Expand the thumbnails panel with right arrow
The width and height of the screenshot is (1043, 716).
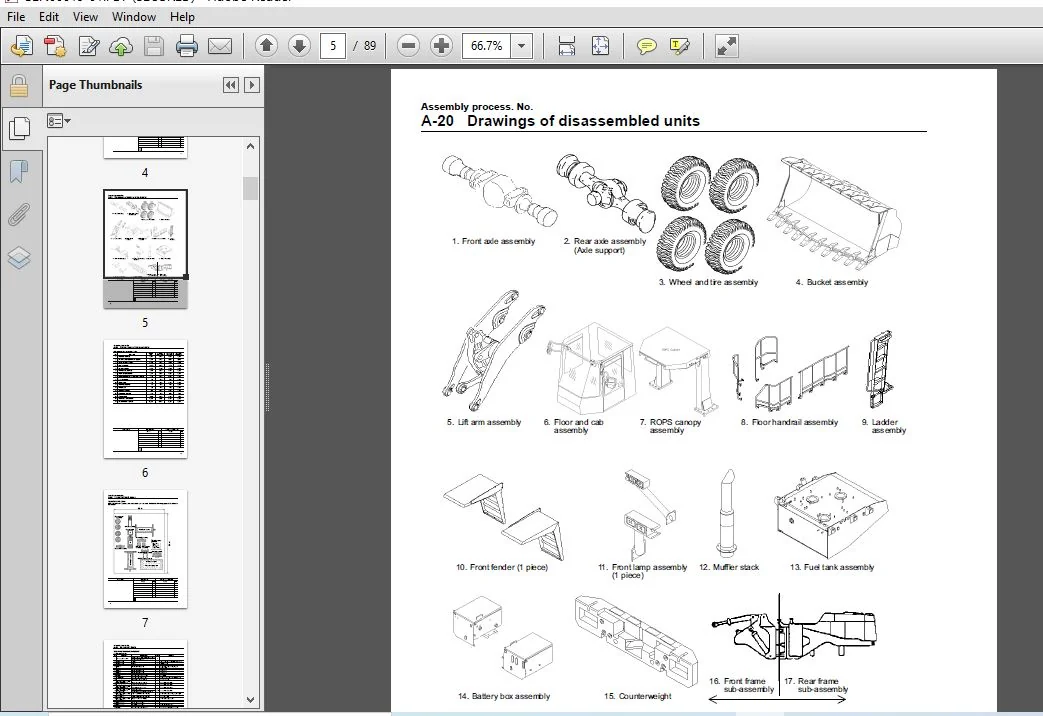251,85
